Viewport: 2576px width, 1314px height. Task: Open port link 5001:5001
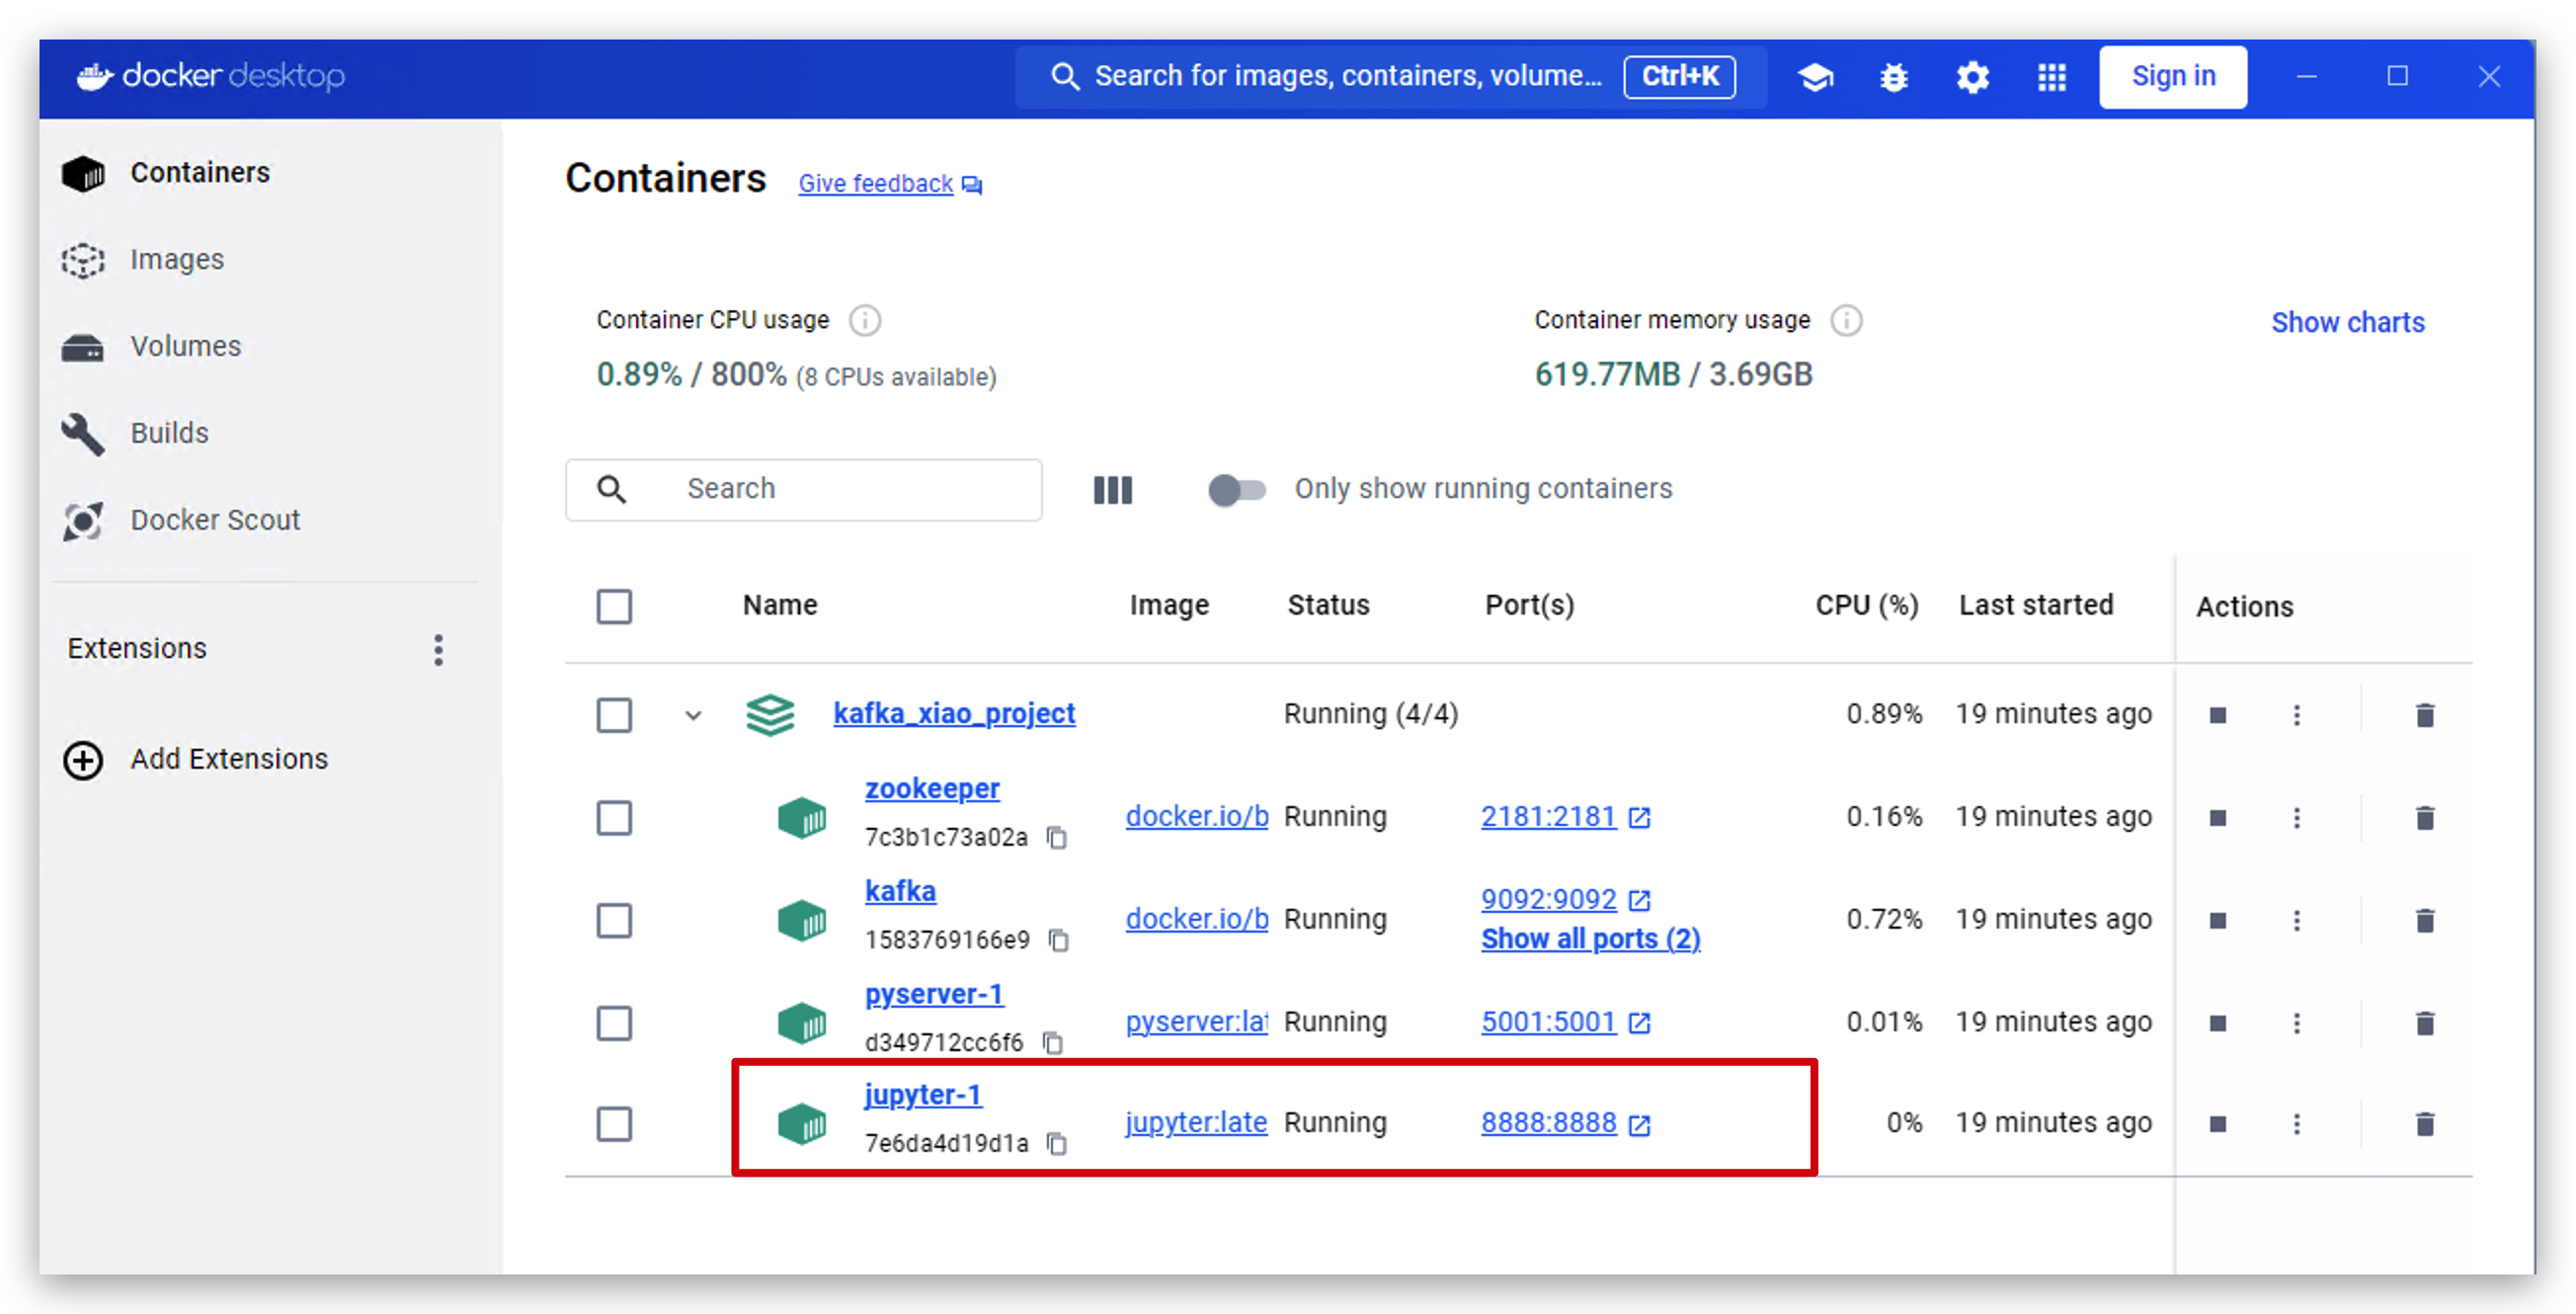coord(1548,1022)
